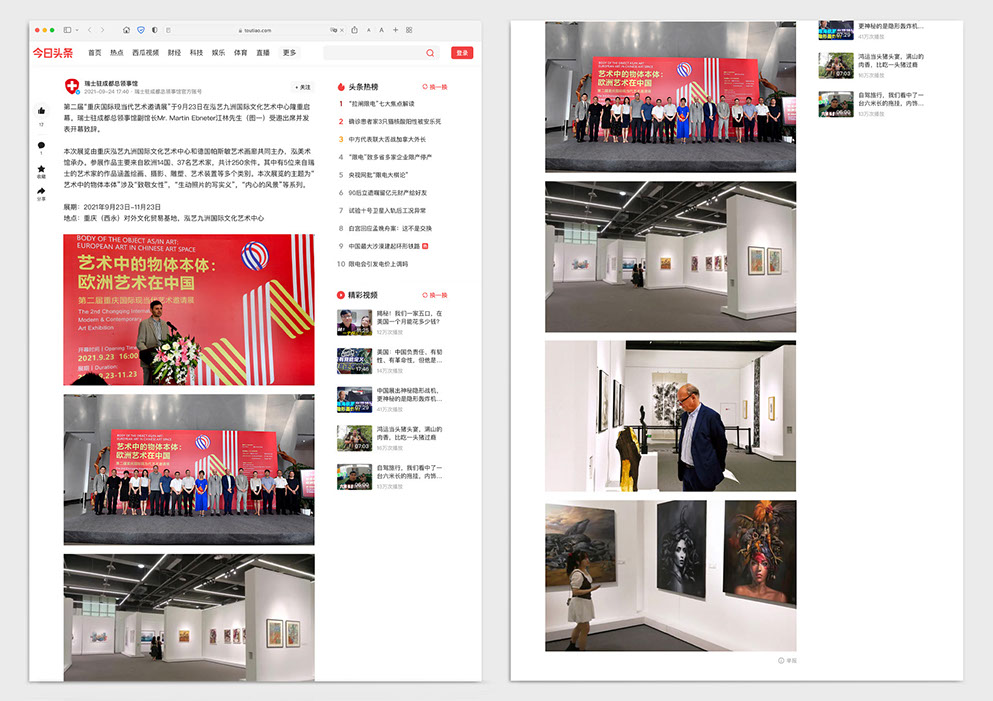
Task: Go forward with the browser forward arrow
Action: point(103,30)
